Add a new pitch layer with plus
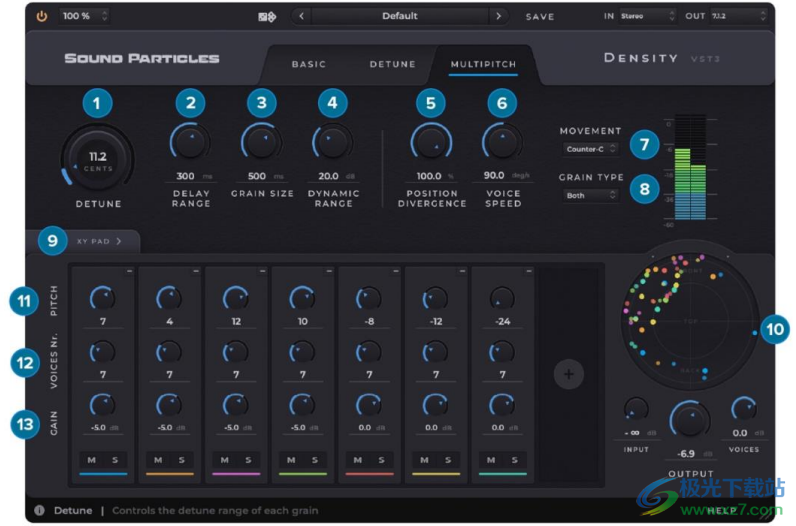The height and width of the screenshot is (526, 796). point(568,374)
